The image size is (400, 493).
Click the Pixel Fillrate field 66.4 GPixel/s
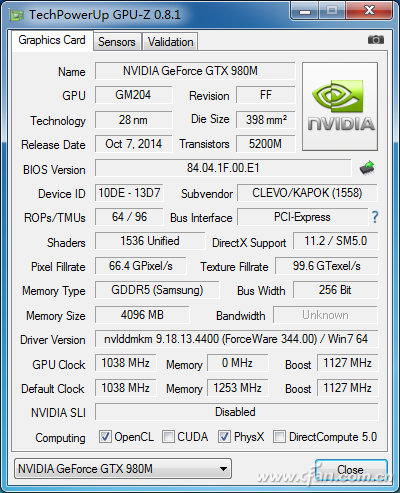tap(141, 266)
